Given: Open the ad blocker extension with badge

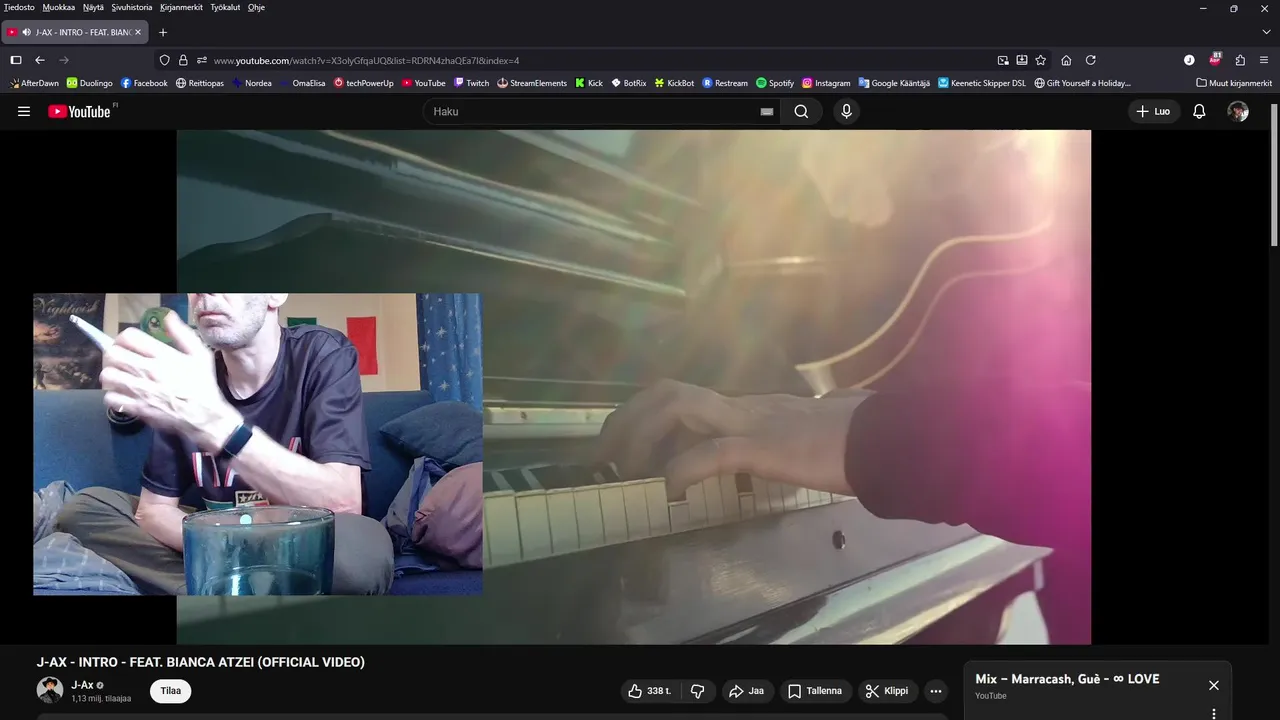Looking at the screenshot, I should 1215,59.
